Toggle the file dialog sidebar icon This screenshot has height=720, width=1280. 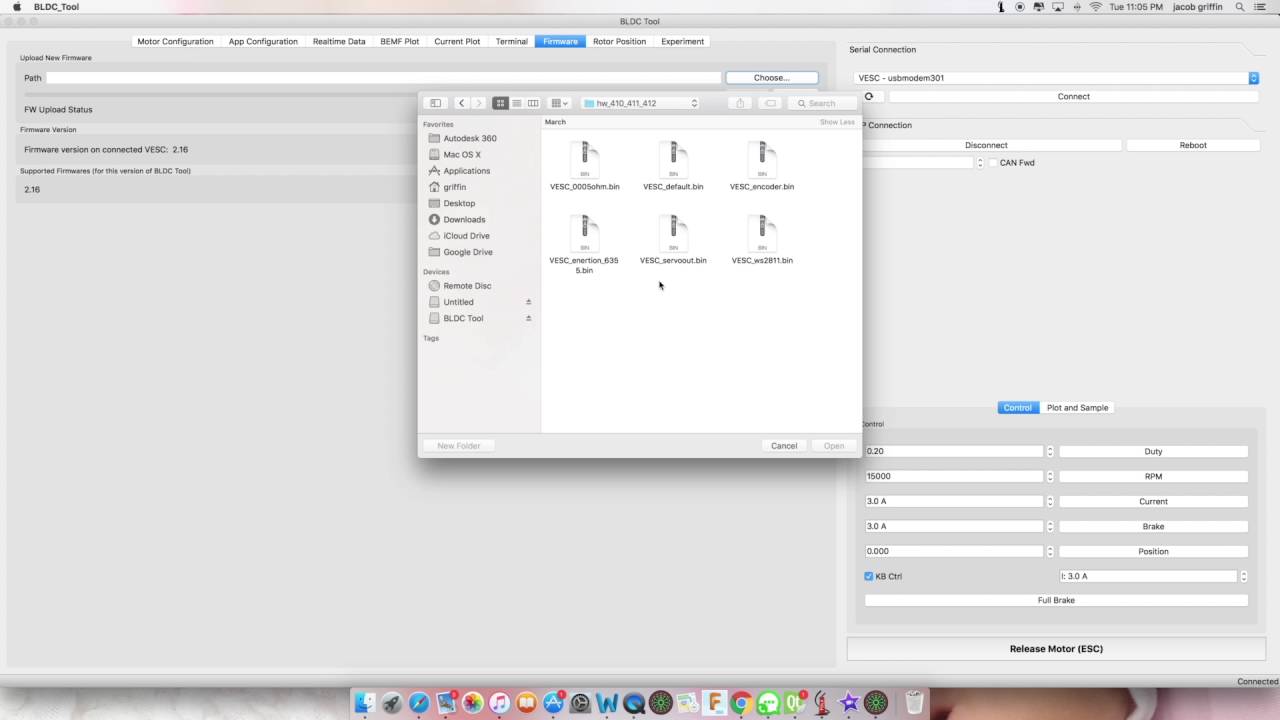435,103
